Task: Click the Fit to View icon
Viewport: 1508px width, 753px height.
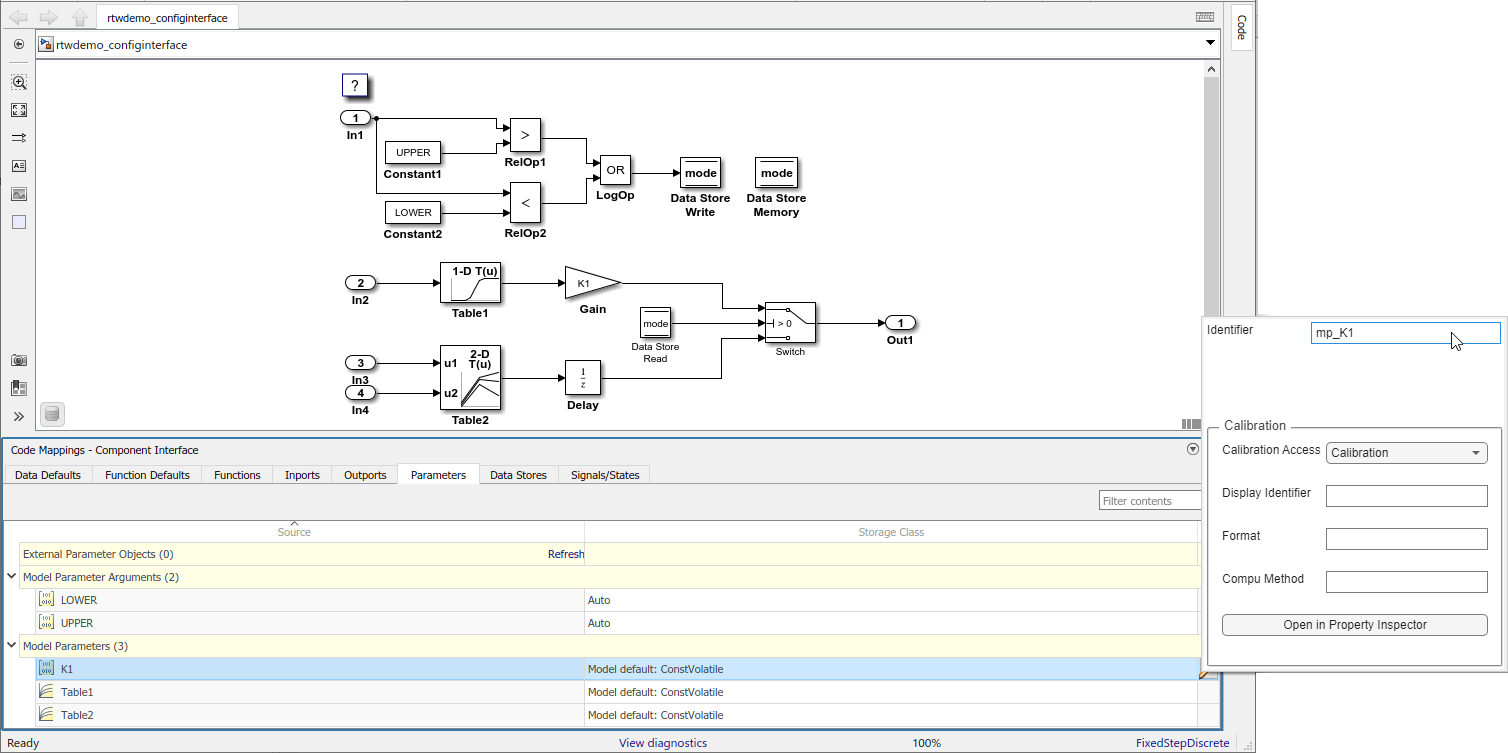Action: (x=19, y=110)
